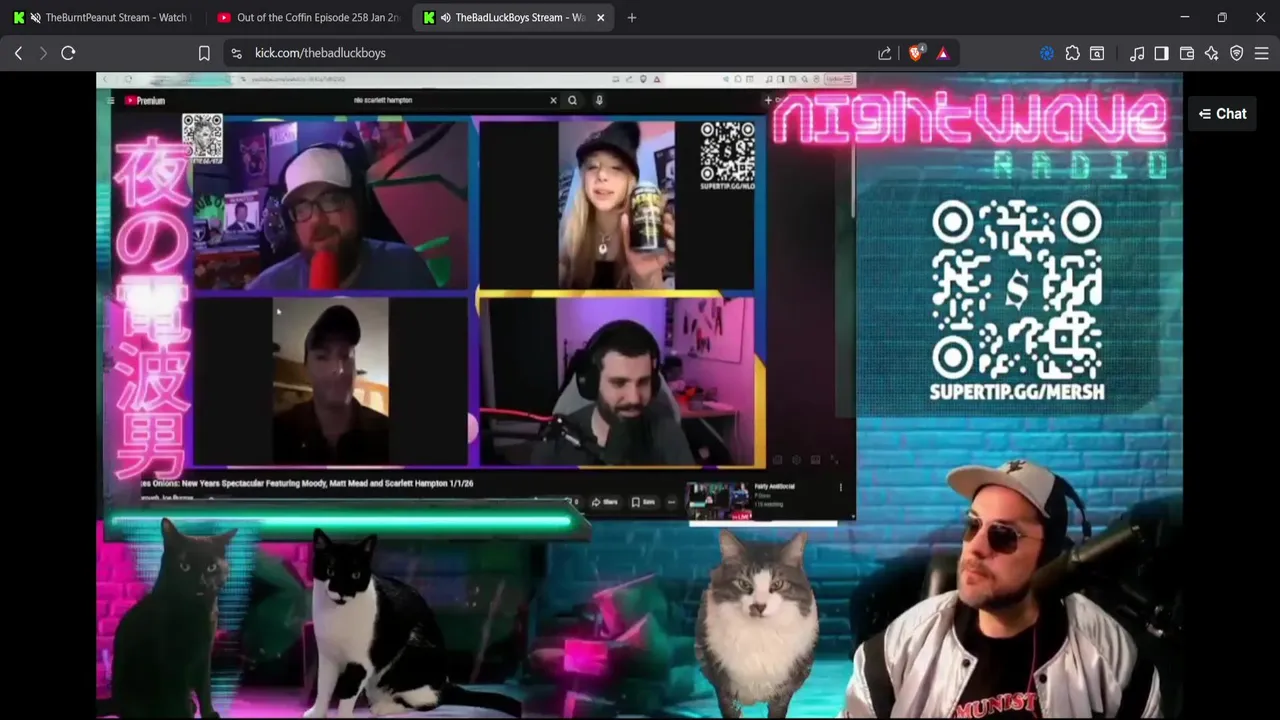Bookmark this page

click(x=204, y=53)
